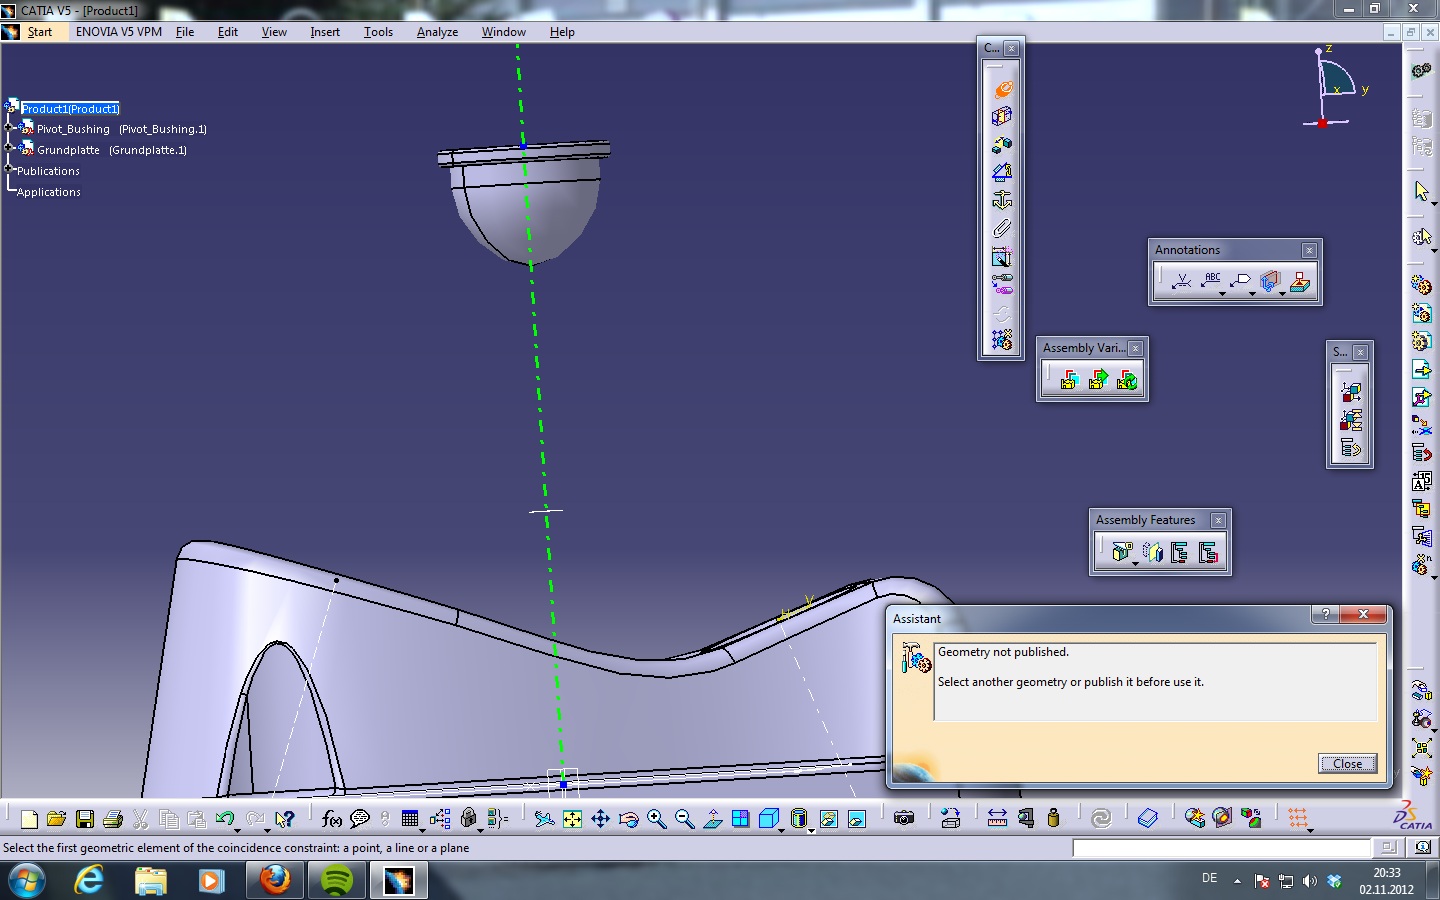
Task: Open the Formula f(x) tool
Action: 332,819
